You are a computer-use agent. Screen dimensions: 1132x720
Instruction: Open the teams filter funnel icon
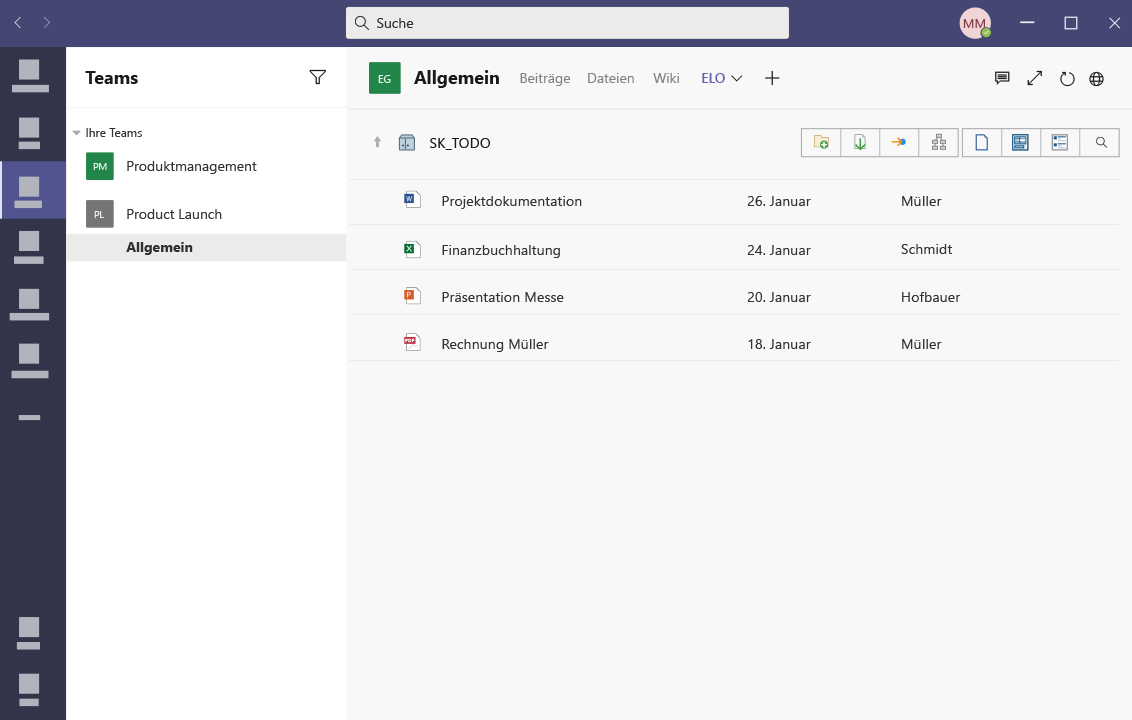tap(318, 77)
